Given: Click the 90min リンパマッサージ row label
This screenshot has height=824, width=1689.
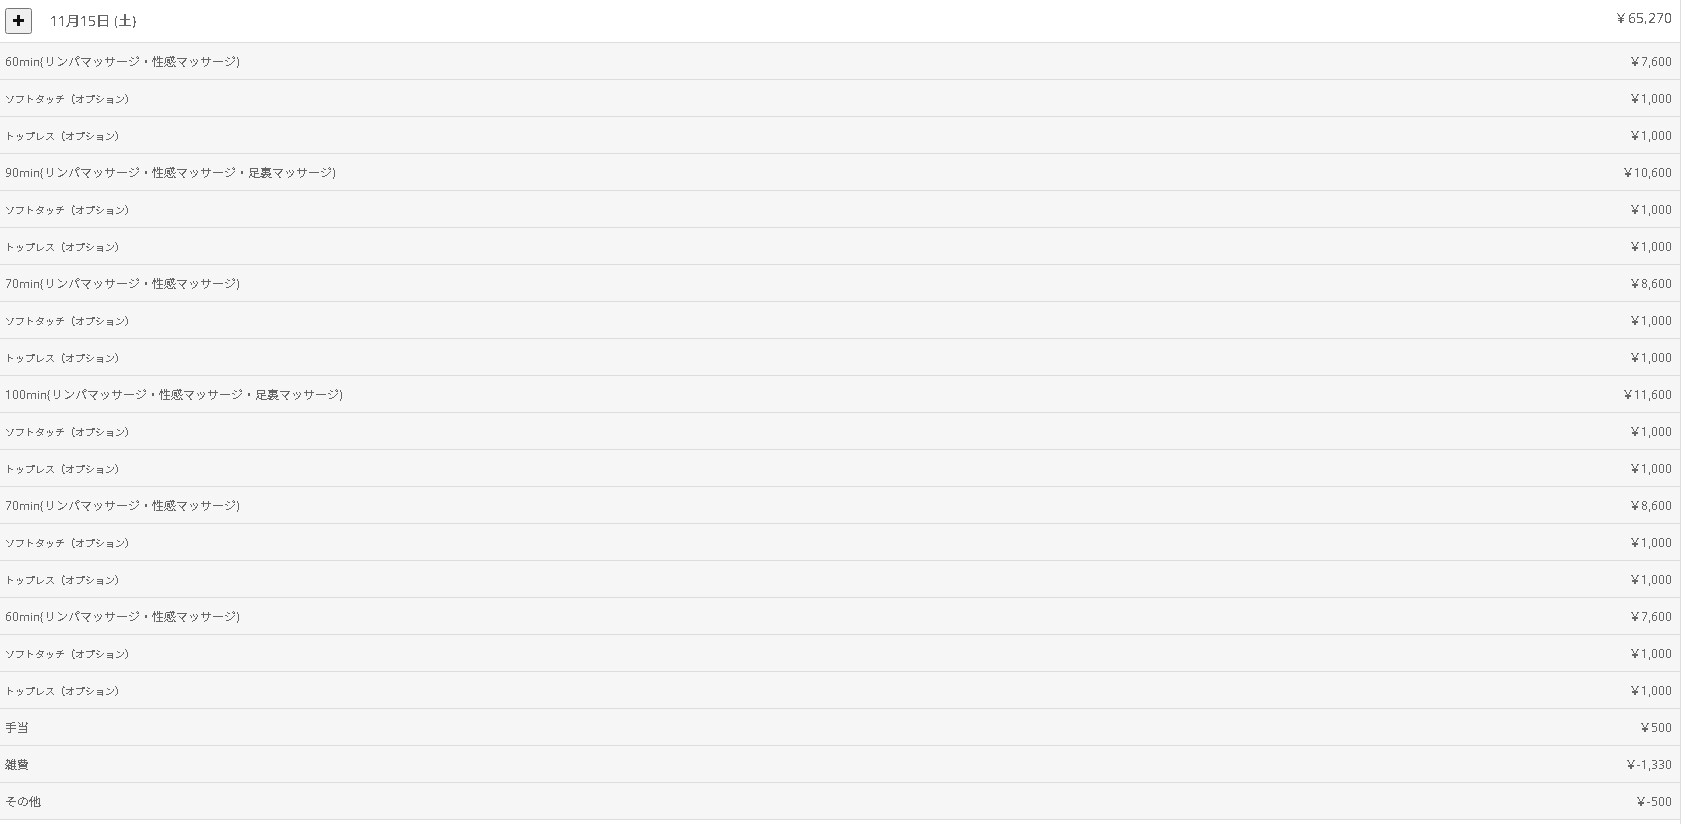Looking at the screenshot, I should [170, 173].
